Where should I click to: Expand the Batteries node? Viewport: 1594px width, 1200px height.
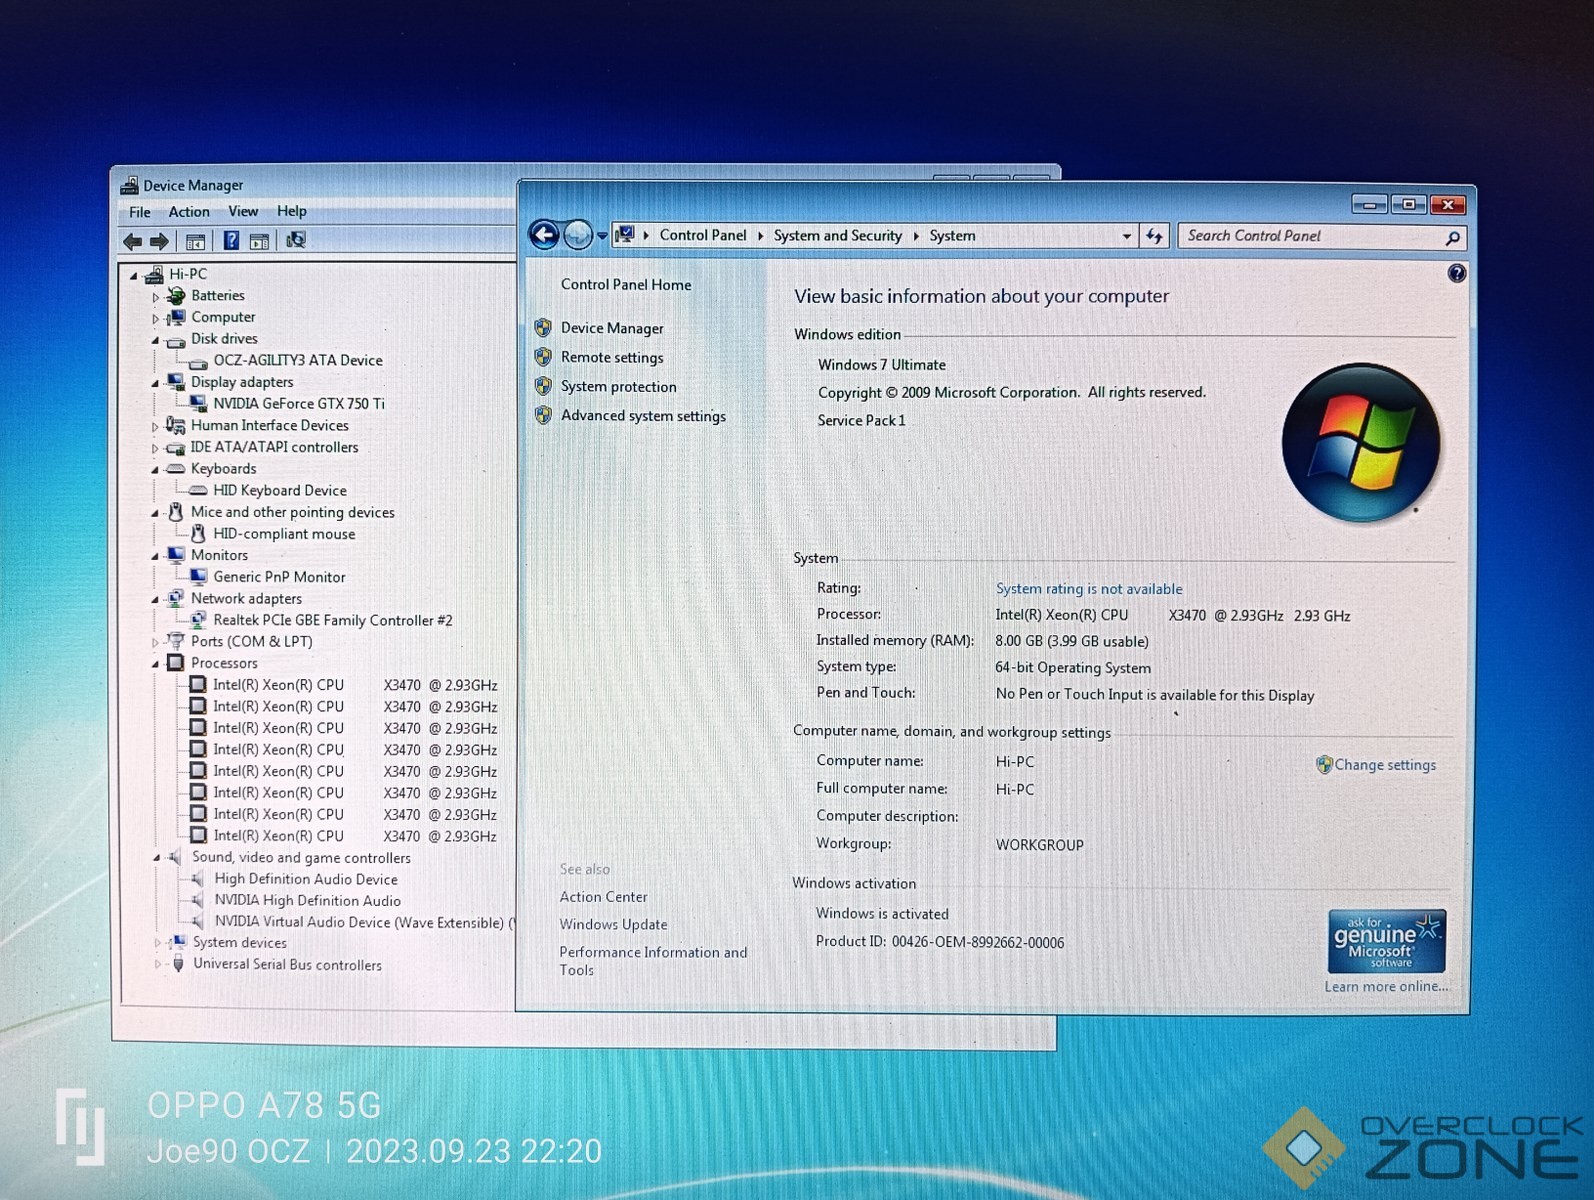tap(155, 297)
